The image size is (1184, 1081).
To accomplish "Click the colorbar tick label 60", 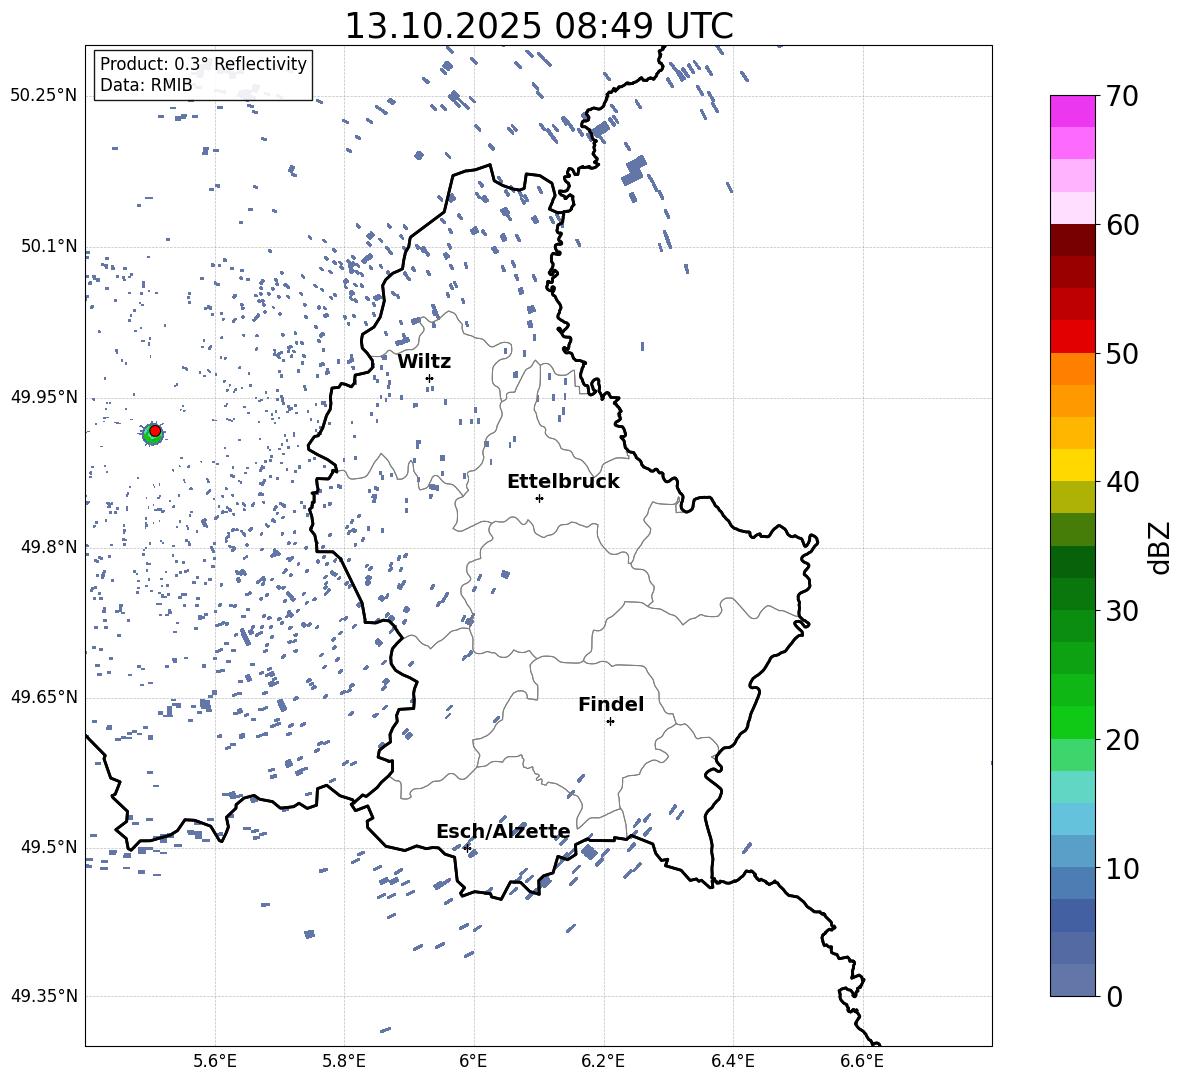I will [1122, 225].
